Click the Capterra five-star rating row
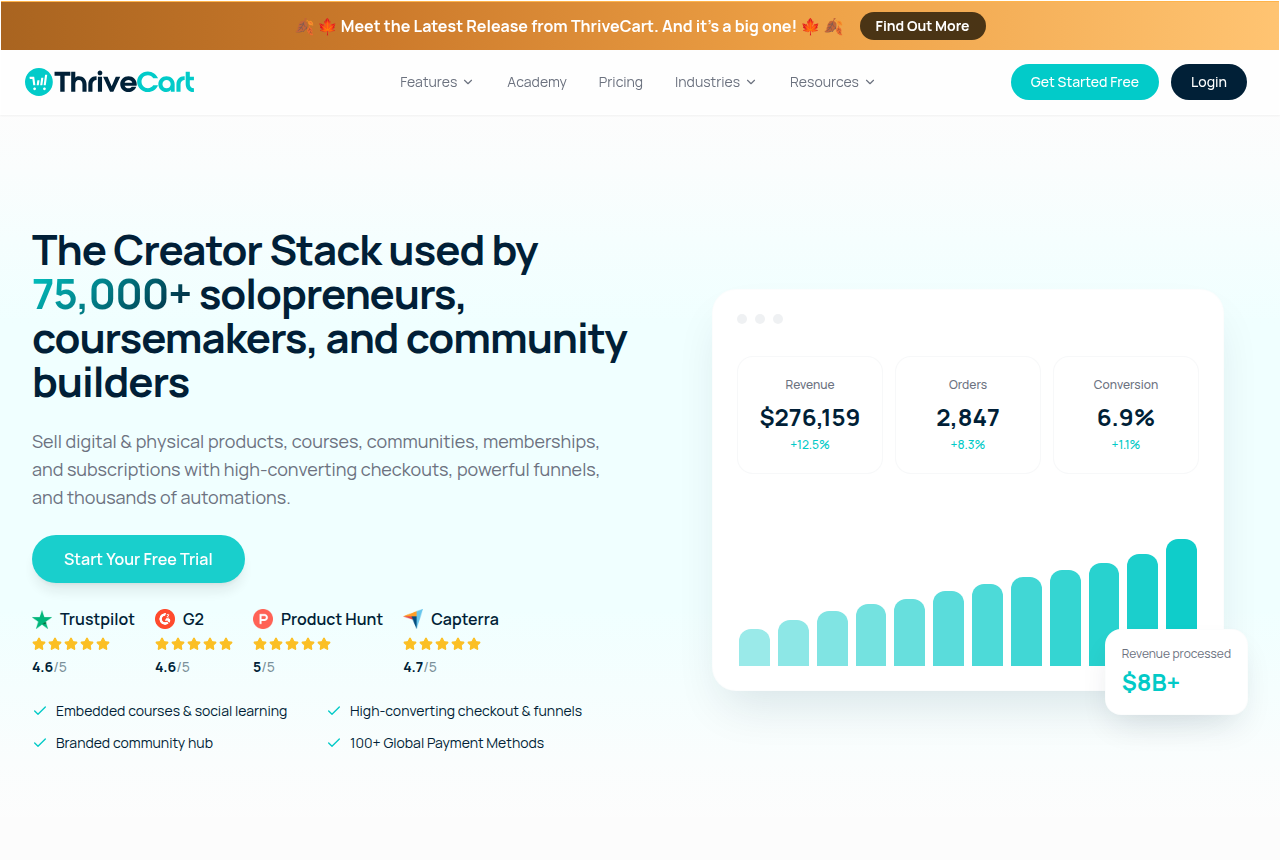 pyautogui.click(x=442, y=644)
